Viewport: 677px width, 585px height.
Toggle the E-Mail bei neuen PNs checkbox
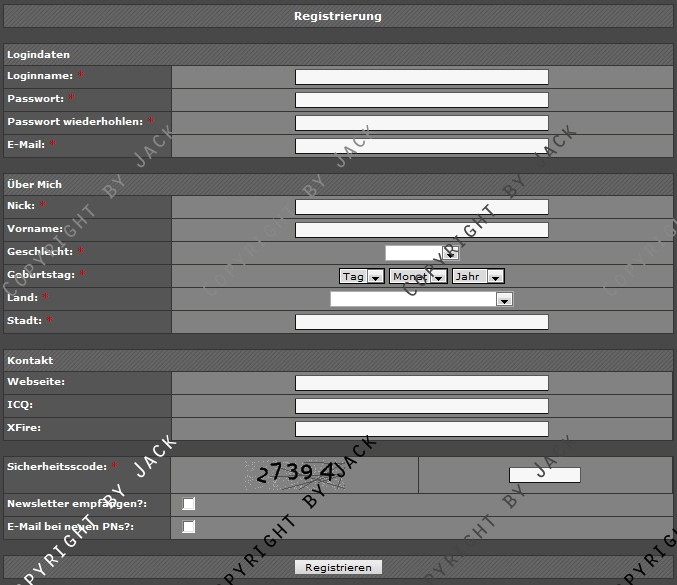tap(189, 527)
